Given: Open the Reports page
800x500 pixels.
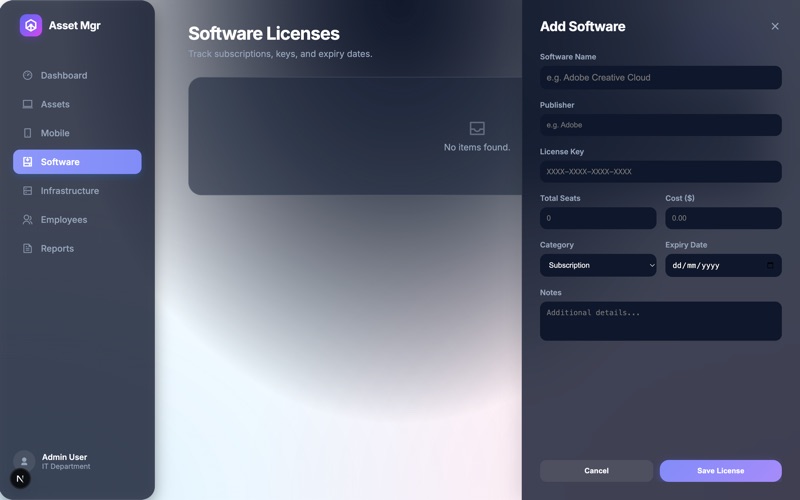Looking at the screenshot, I should 77,248.
